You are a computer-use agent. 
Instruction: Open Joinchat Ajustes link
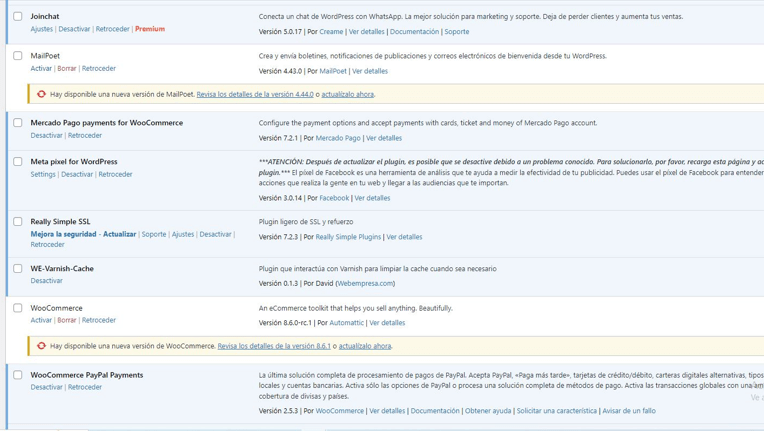point(41,29)
